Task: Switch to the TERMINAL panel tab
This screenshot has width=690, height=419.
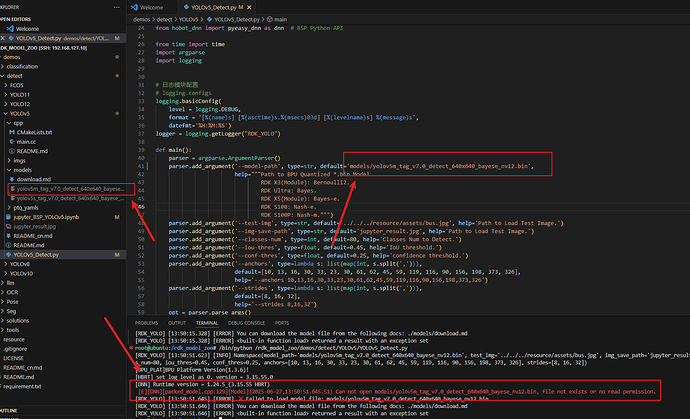Action: click(207, 323)
